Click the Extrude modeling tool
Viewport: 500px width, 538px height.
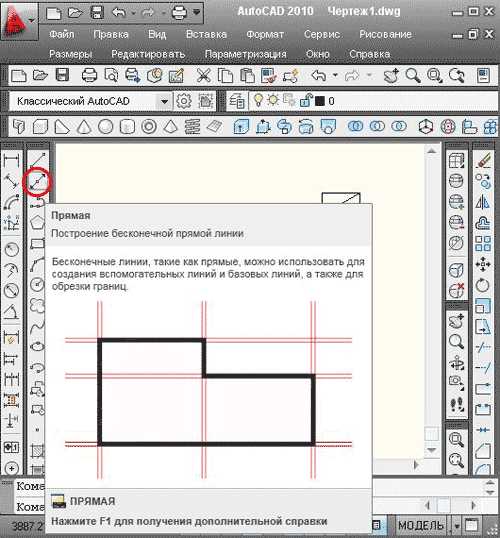(241, 127)
